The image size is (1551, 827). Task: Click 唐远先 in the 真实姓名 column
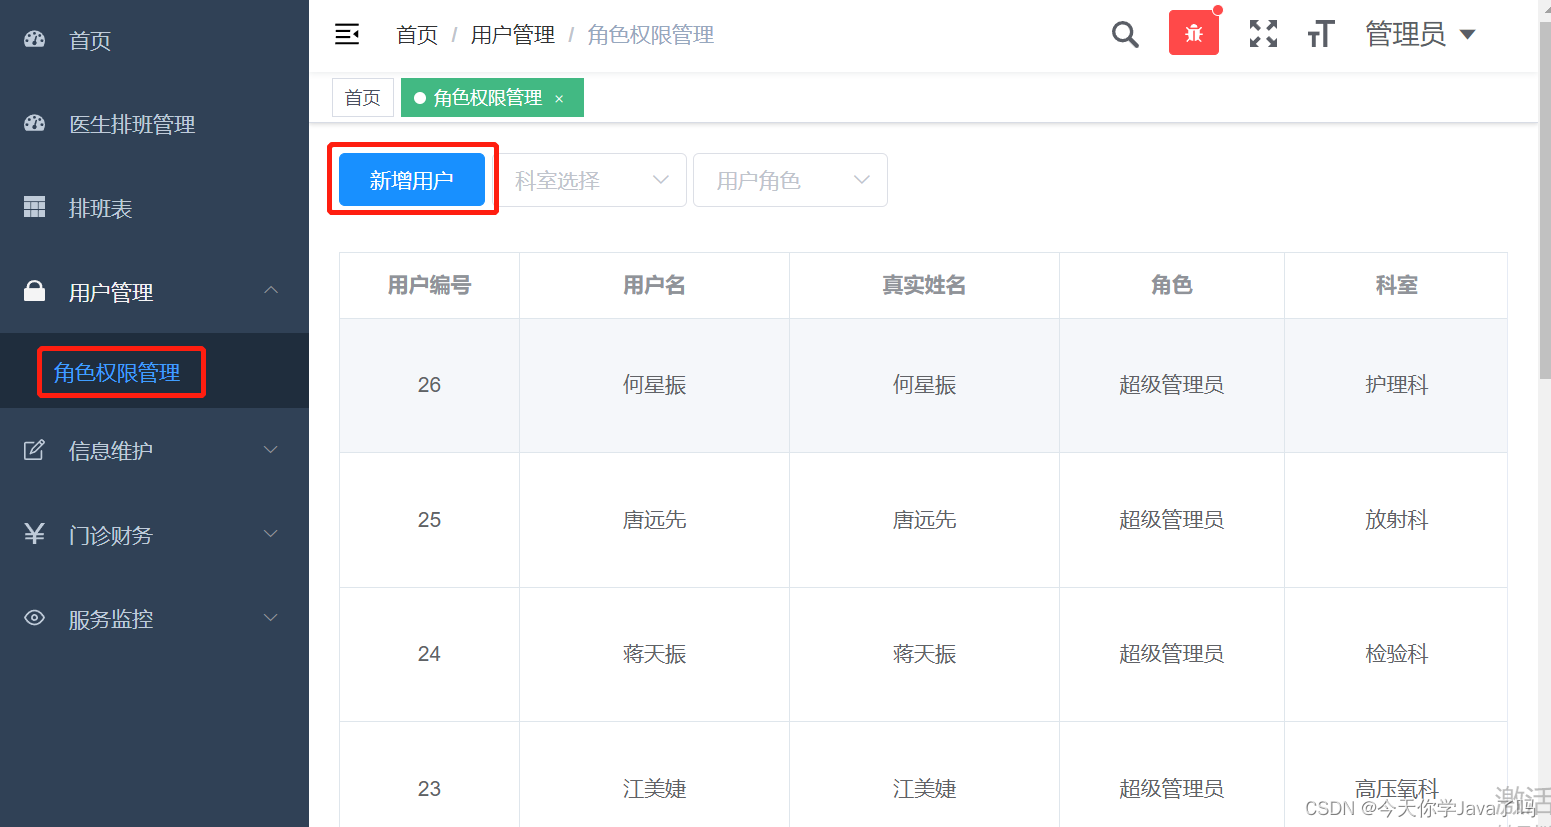pos(925,520)
